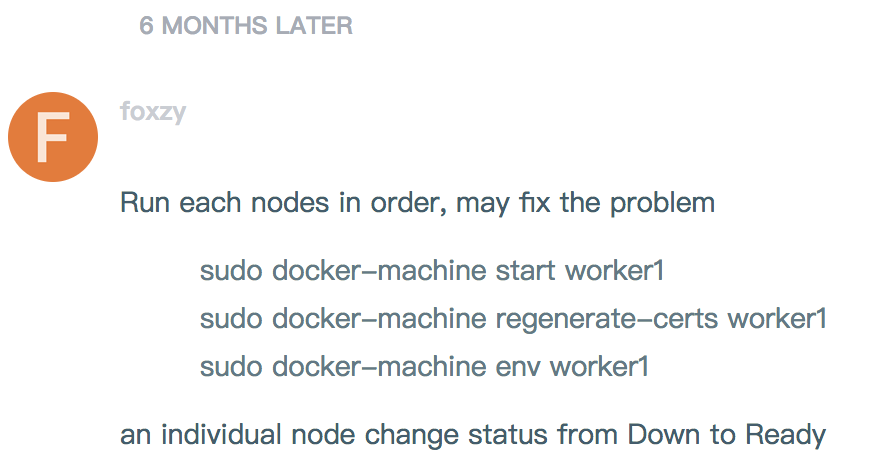Click the orange F avatar icon

pos(53,138)
